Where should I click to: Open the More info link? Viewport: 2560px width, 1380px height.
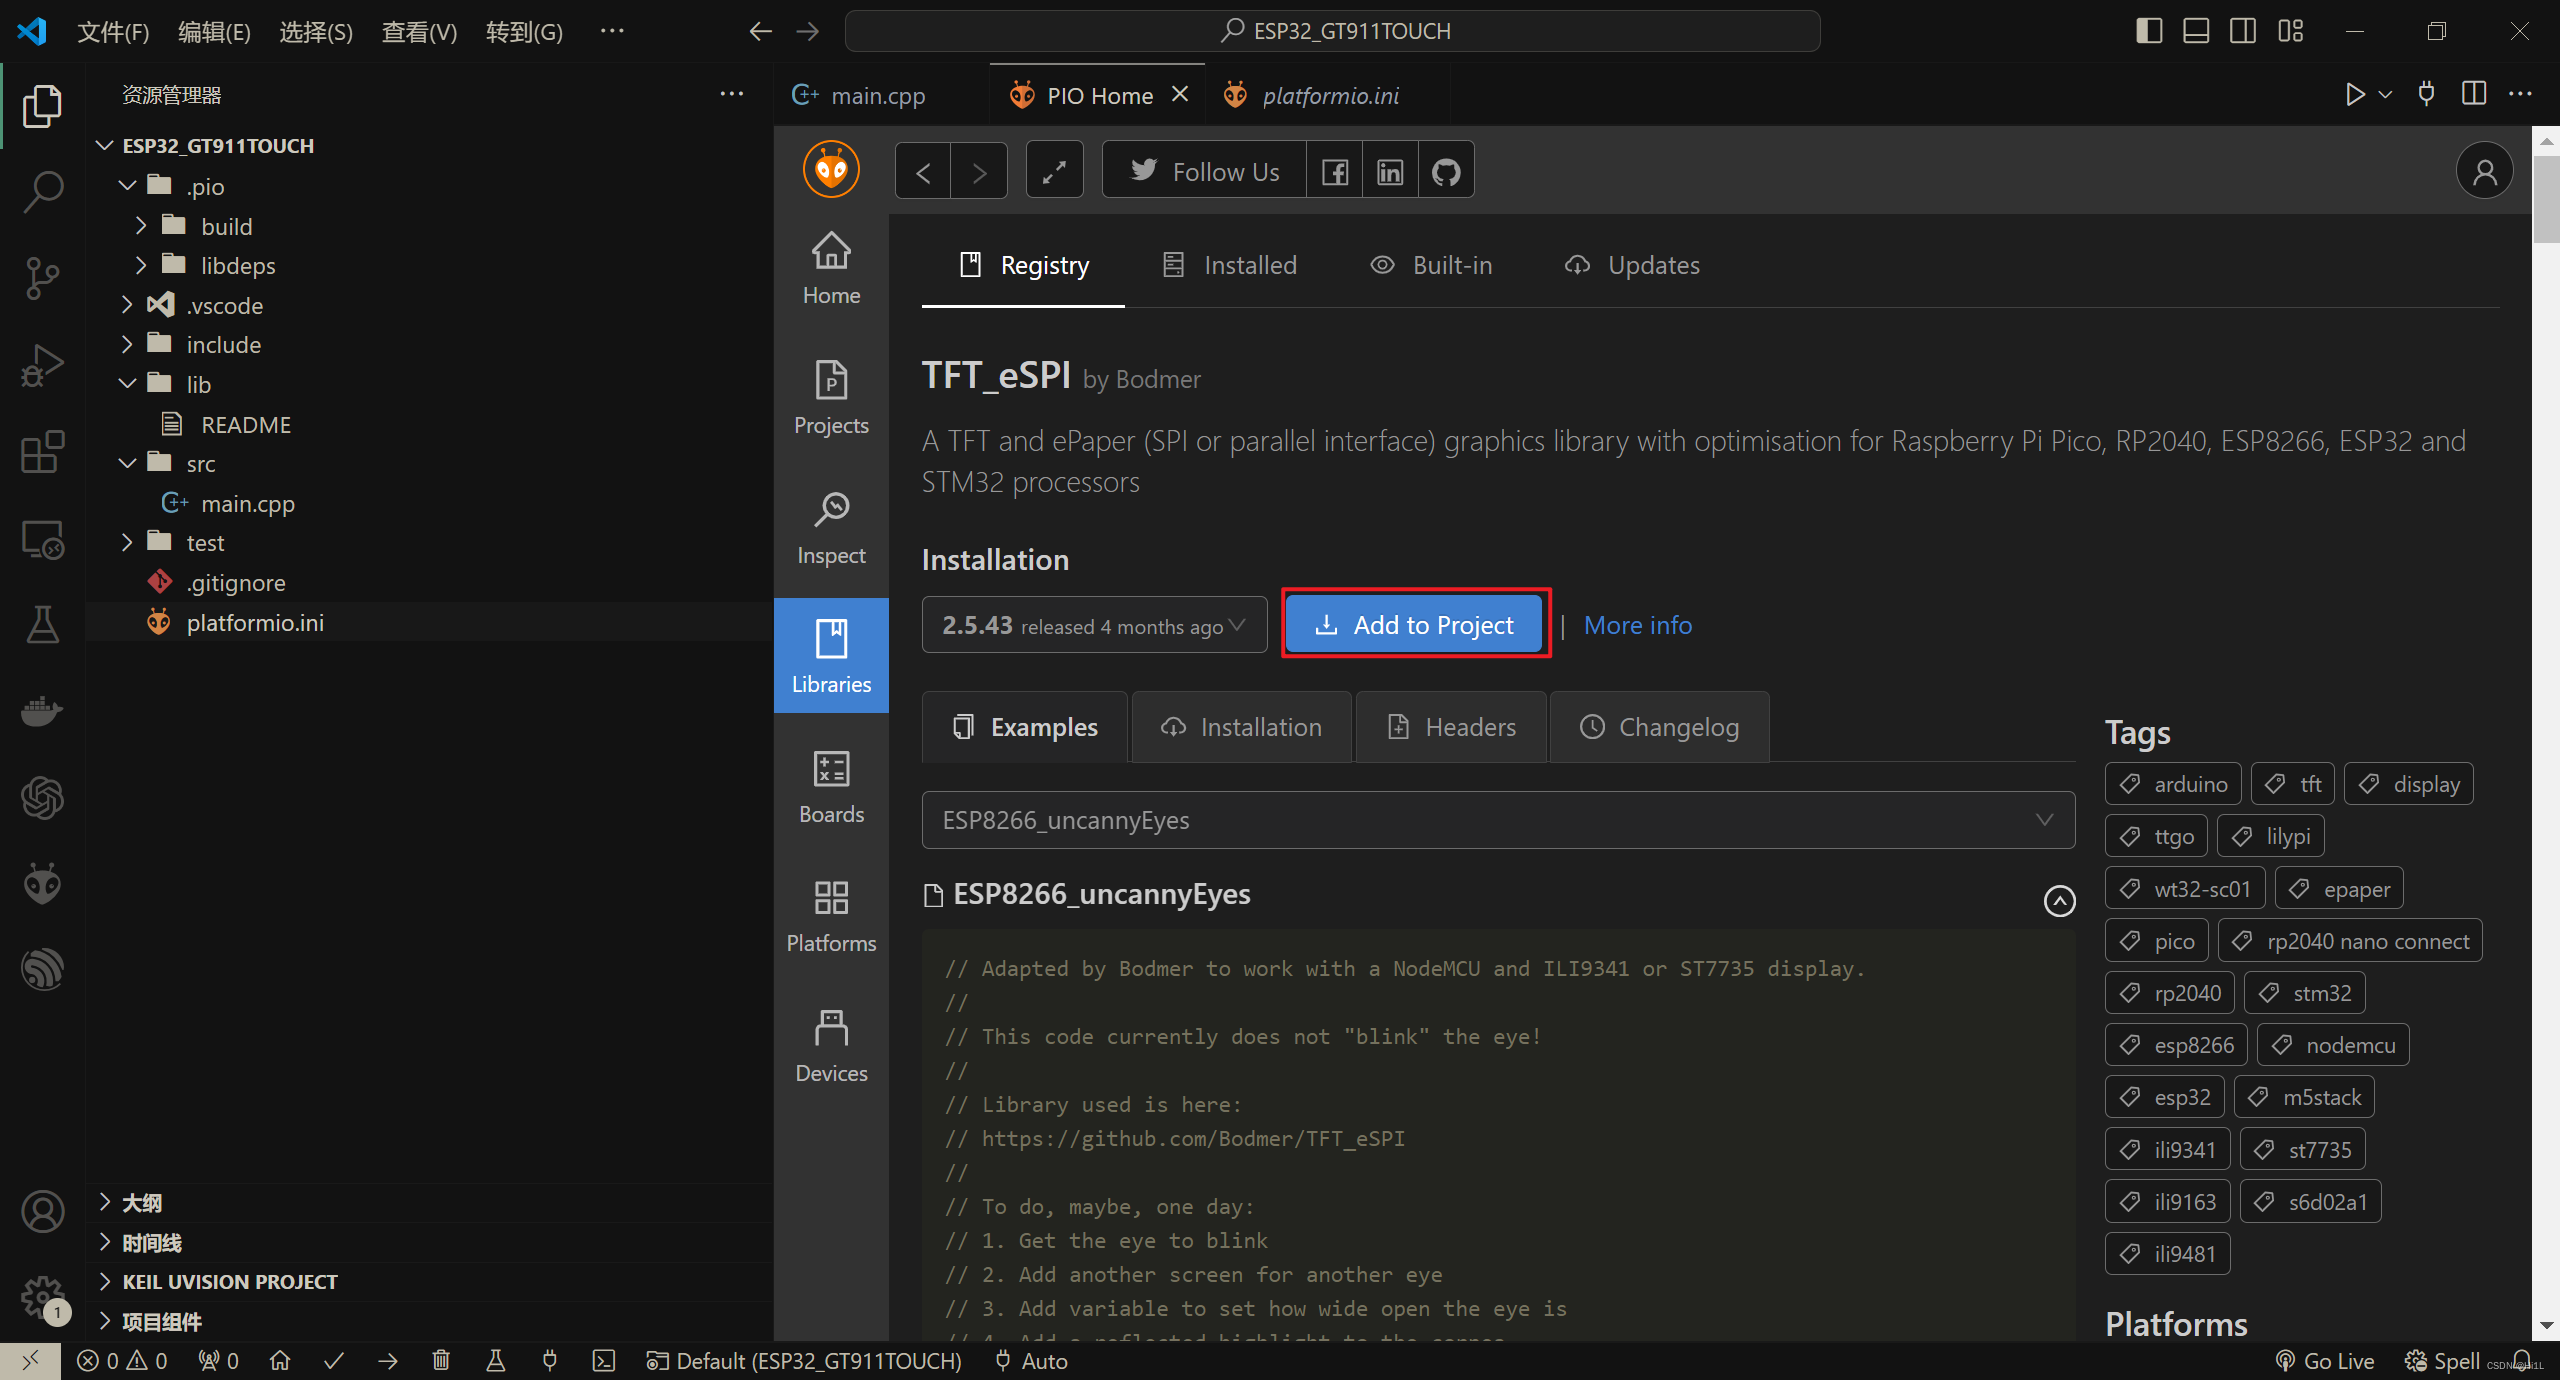(x=1637, y=625)
